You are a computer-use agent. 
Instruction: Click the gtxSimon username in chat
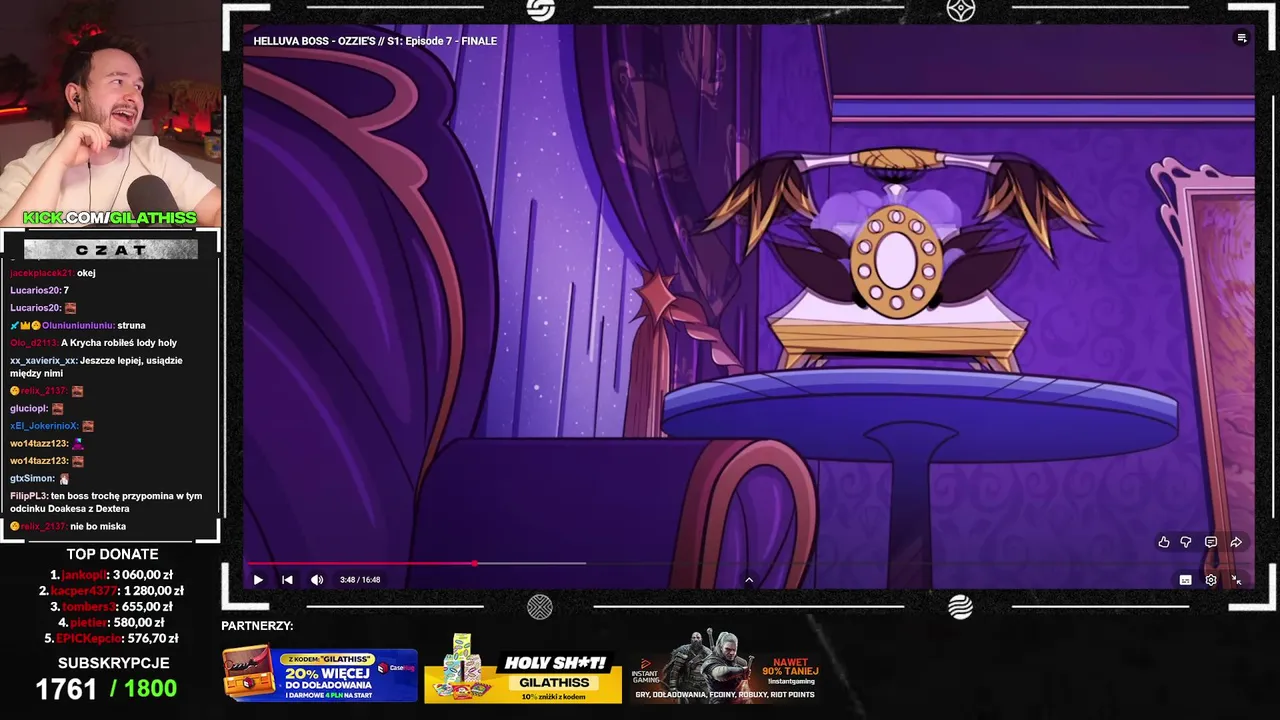tap(31, 478)
